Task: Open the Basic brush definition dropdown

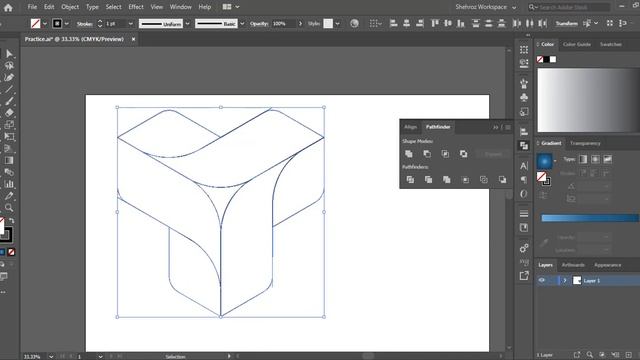Action: pyautogui.click(x=242, y=24)
